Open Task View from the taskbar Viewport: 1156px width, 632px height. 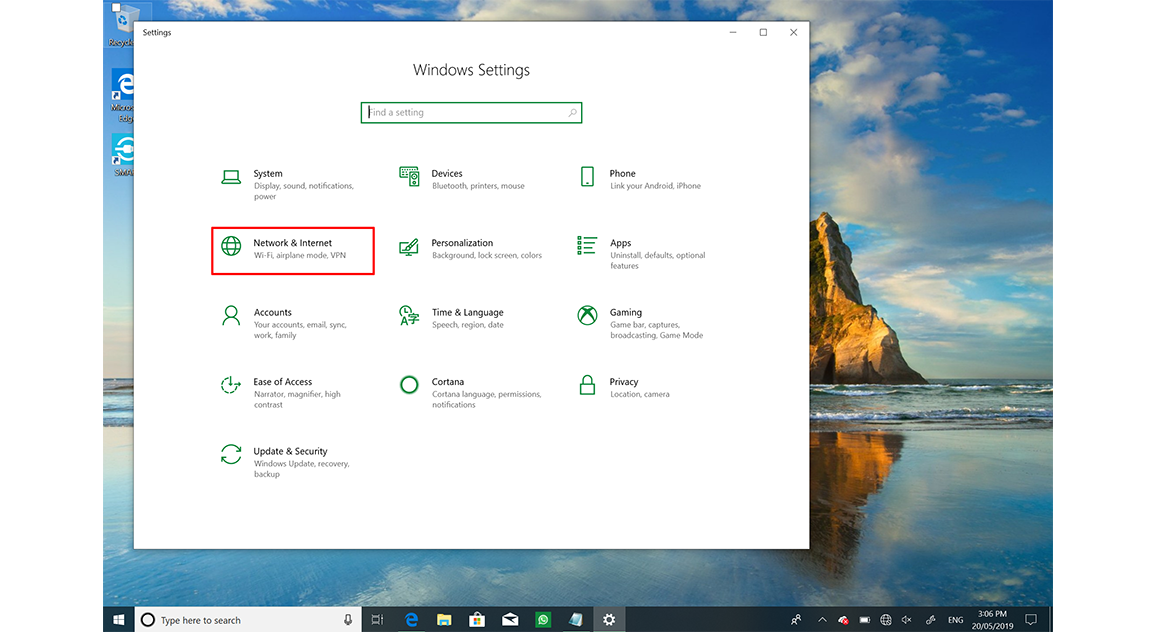point(377,619)
